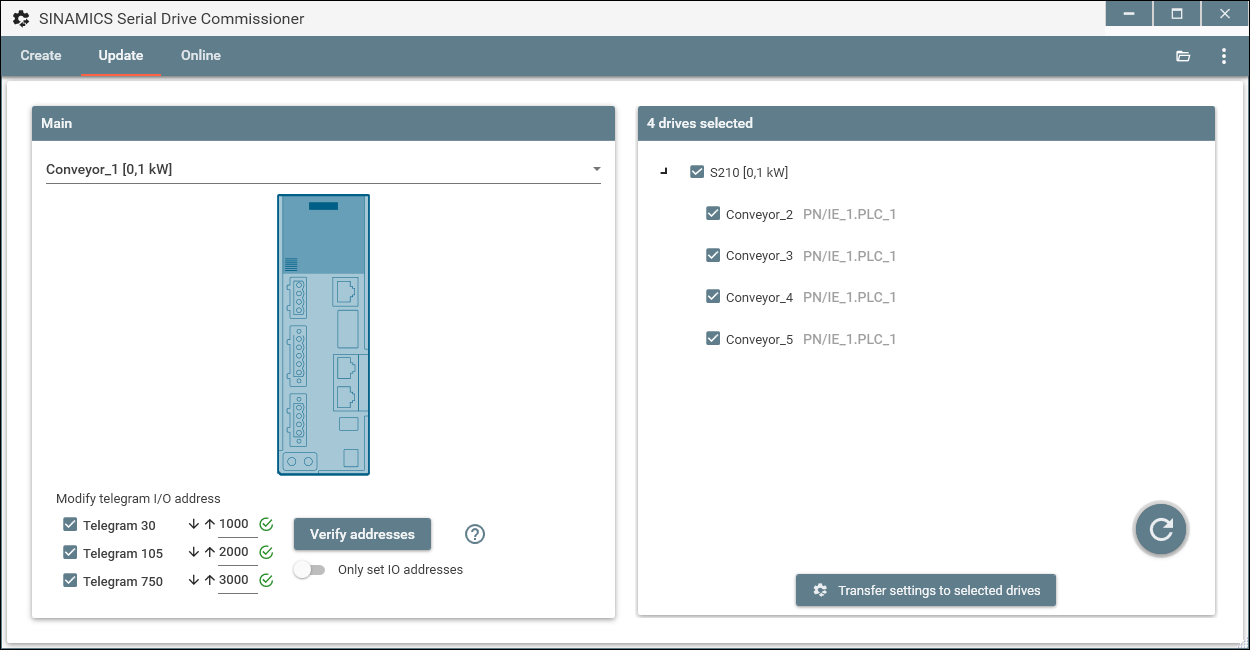This screenshot has height=650, width=1250.
Task: Click the down arrow for Telegram 105 address
Action: tap(194, 552)
